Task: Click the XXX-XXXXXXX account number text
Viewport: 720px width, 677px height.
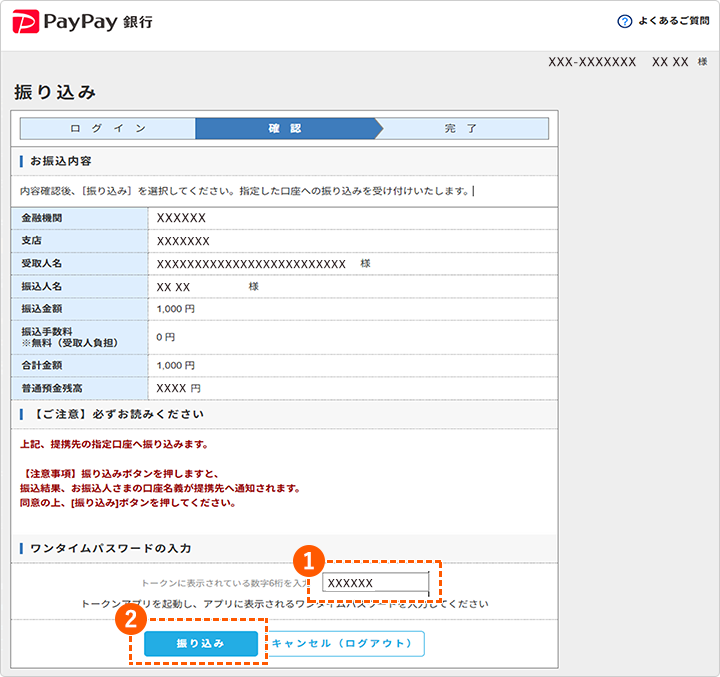Action: click(x=592, y=62)
